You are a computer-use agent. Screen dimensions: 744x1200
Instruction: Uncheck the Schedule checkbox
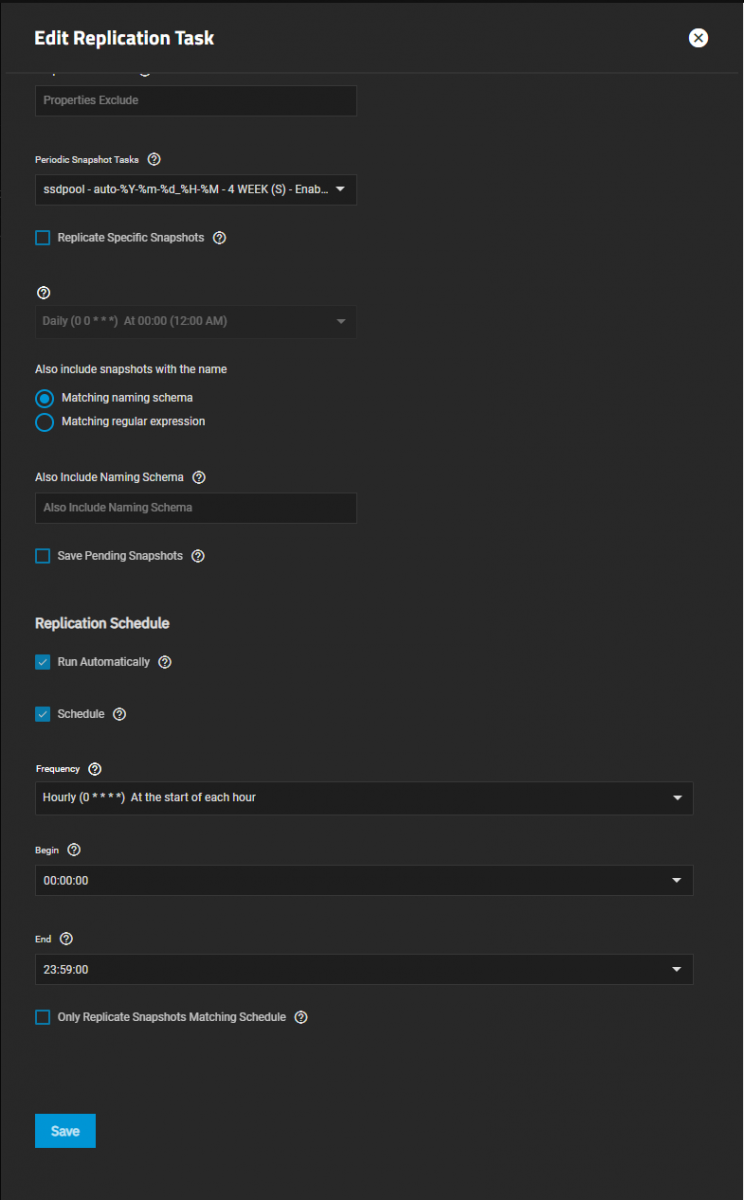[x=42, y=714]
